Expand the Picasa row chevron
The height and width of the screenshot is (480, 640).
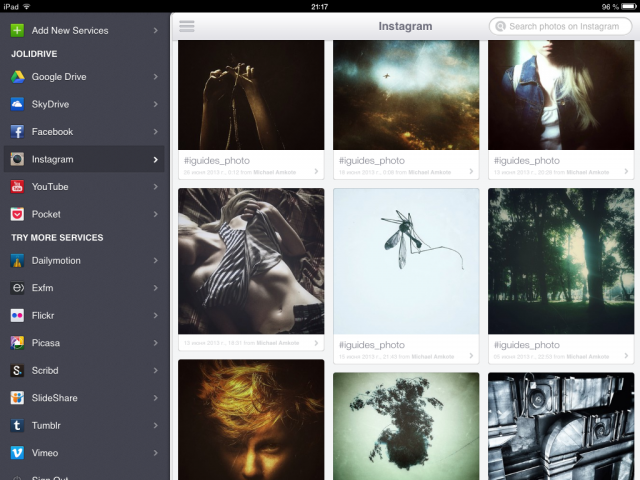(156, 343)
